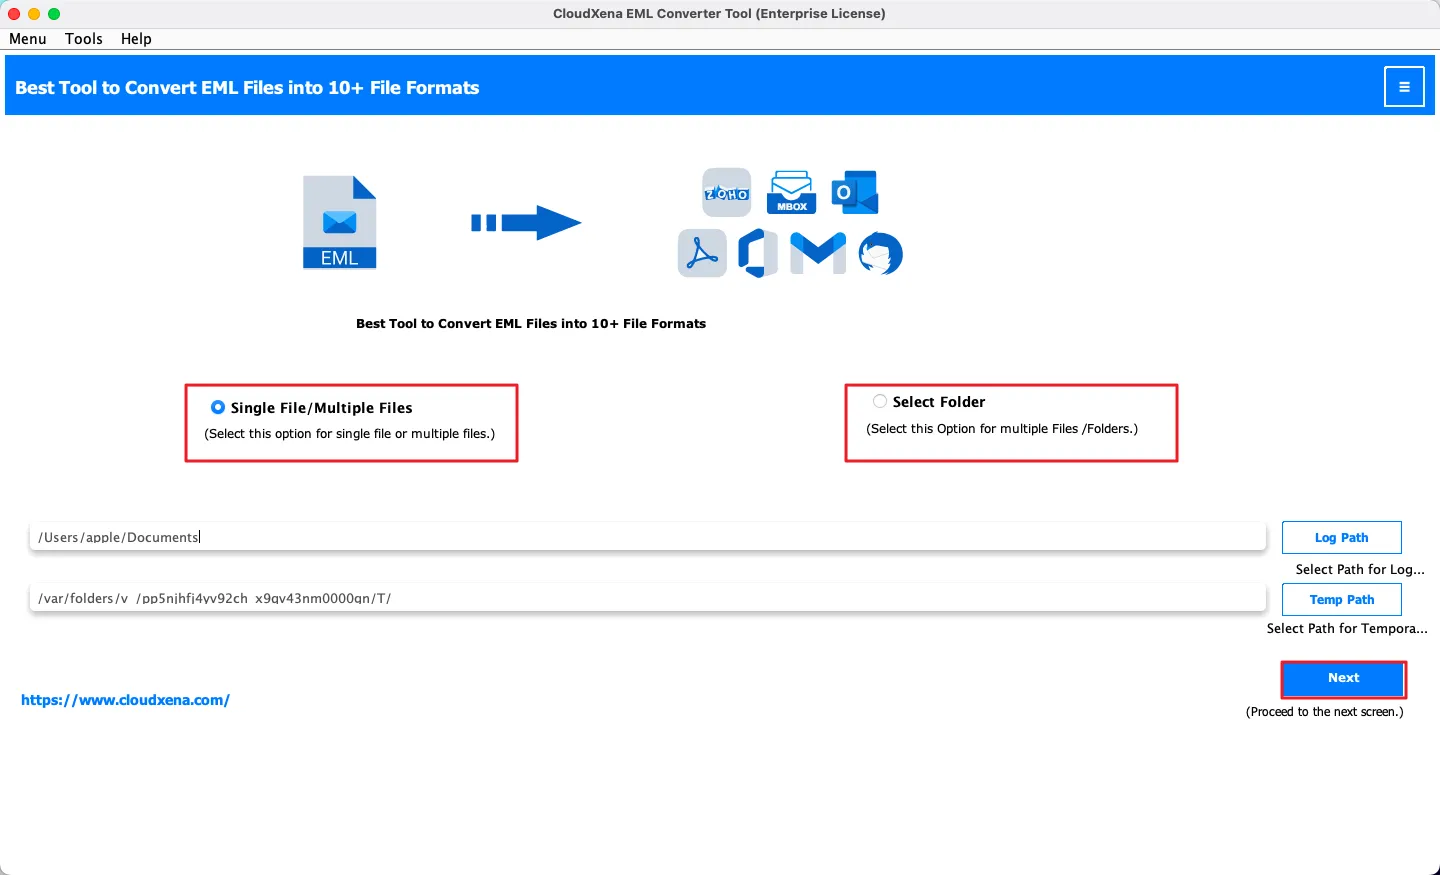Click the MBOX format icon
Screen dimensions: 1440x875
(791, 193)
